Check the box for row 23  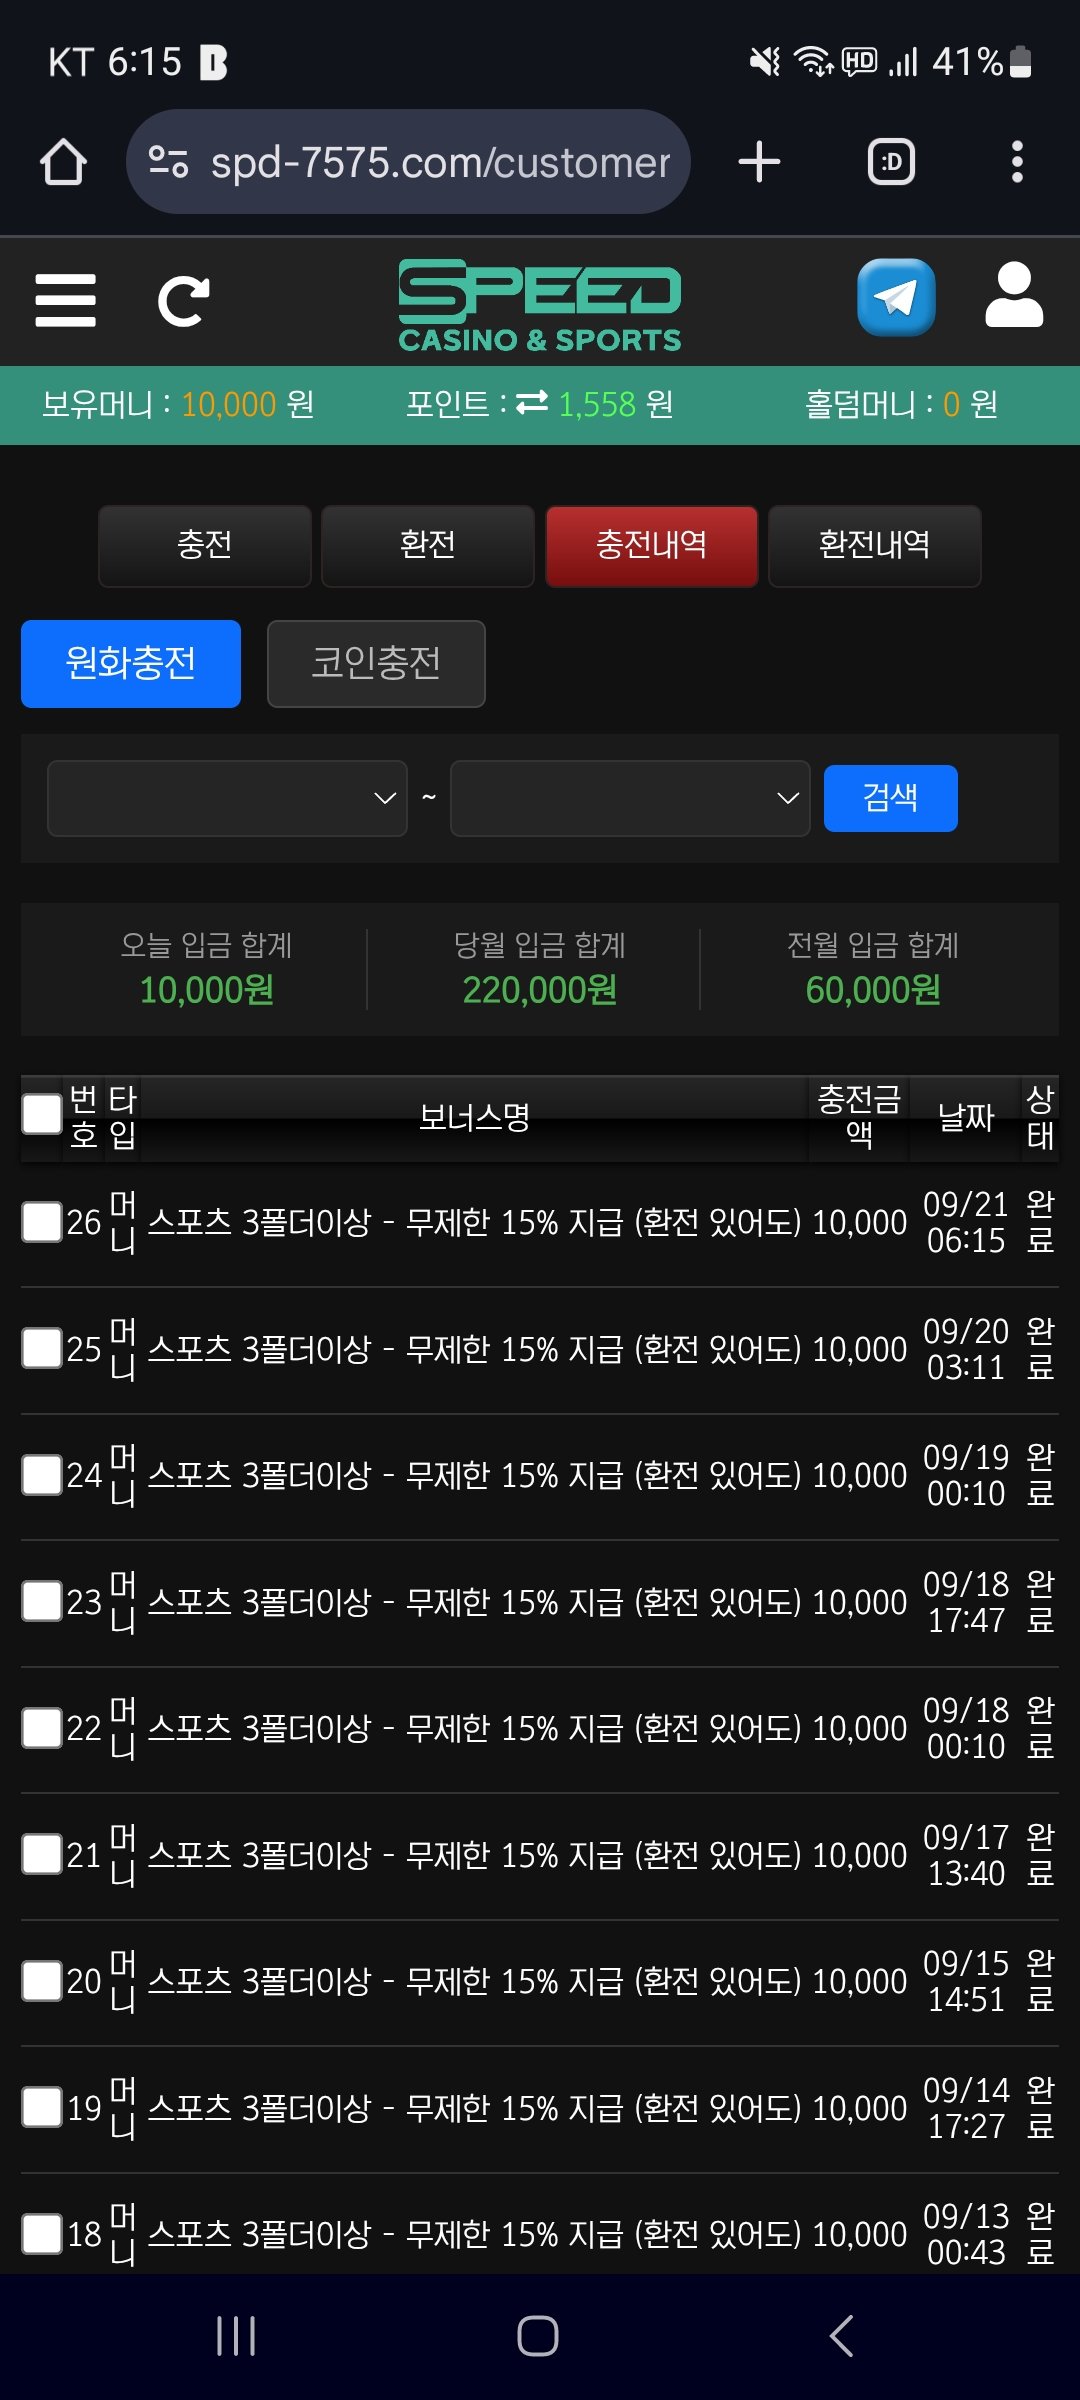[x=42, y=1601]
